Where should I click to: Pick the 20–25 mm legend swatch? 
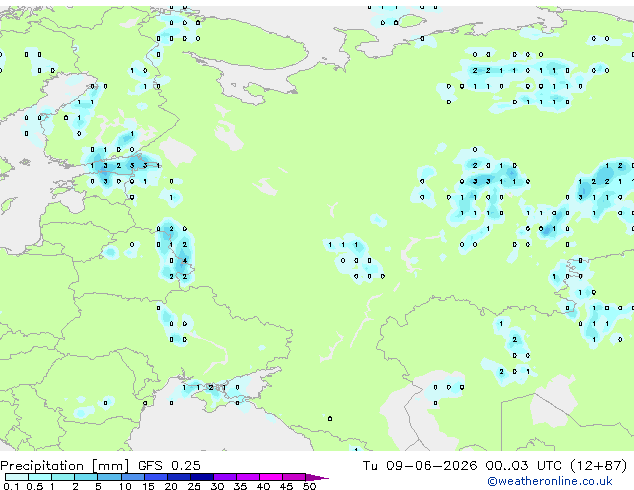coord(179,477)
